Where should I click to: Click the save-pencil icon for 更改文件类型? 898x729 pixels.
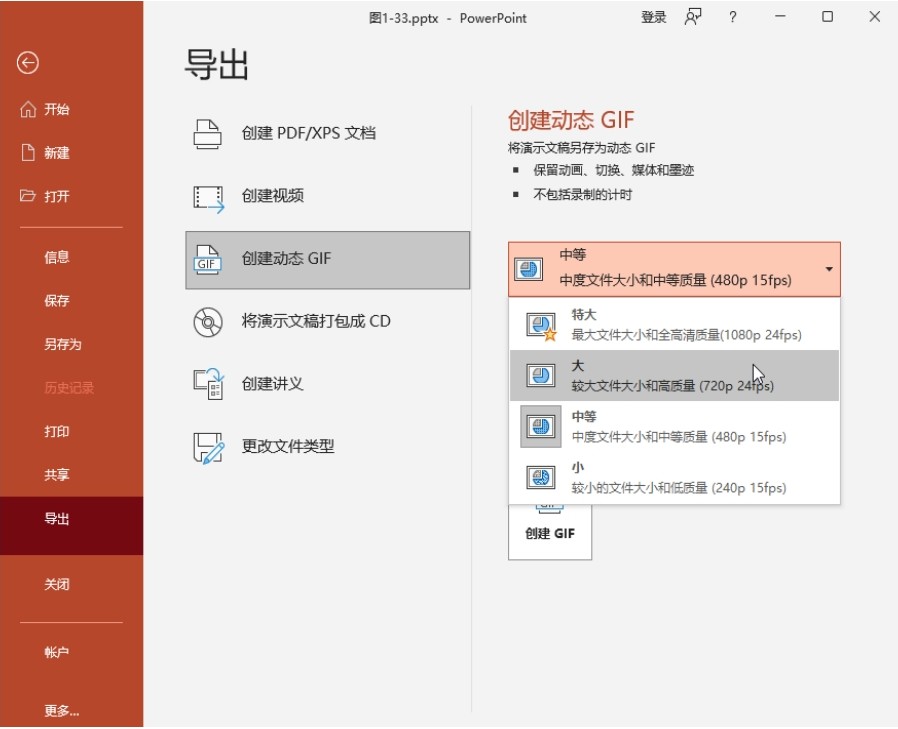(x=208, y=447)
